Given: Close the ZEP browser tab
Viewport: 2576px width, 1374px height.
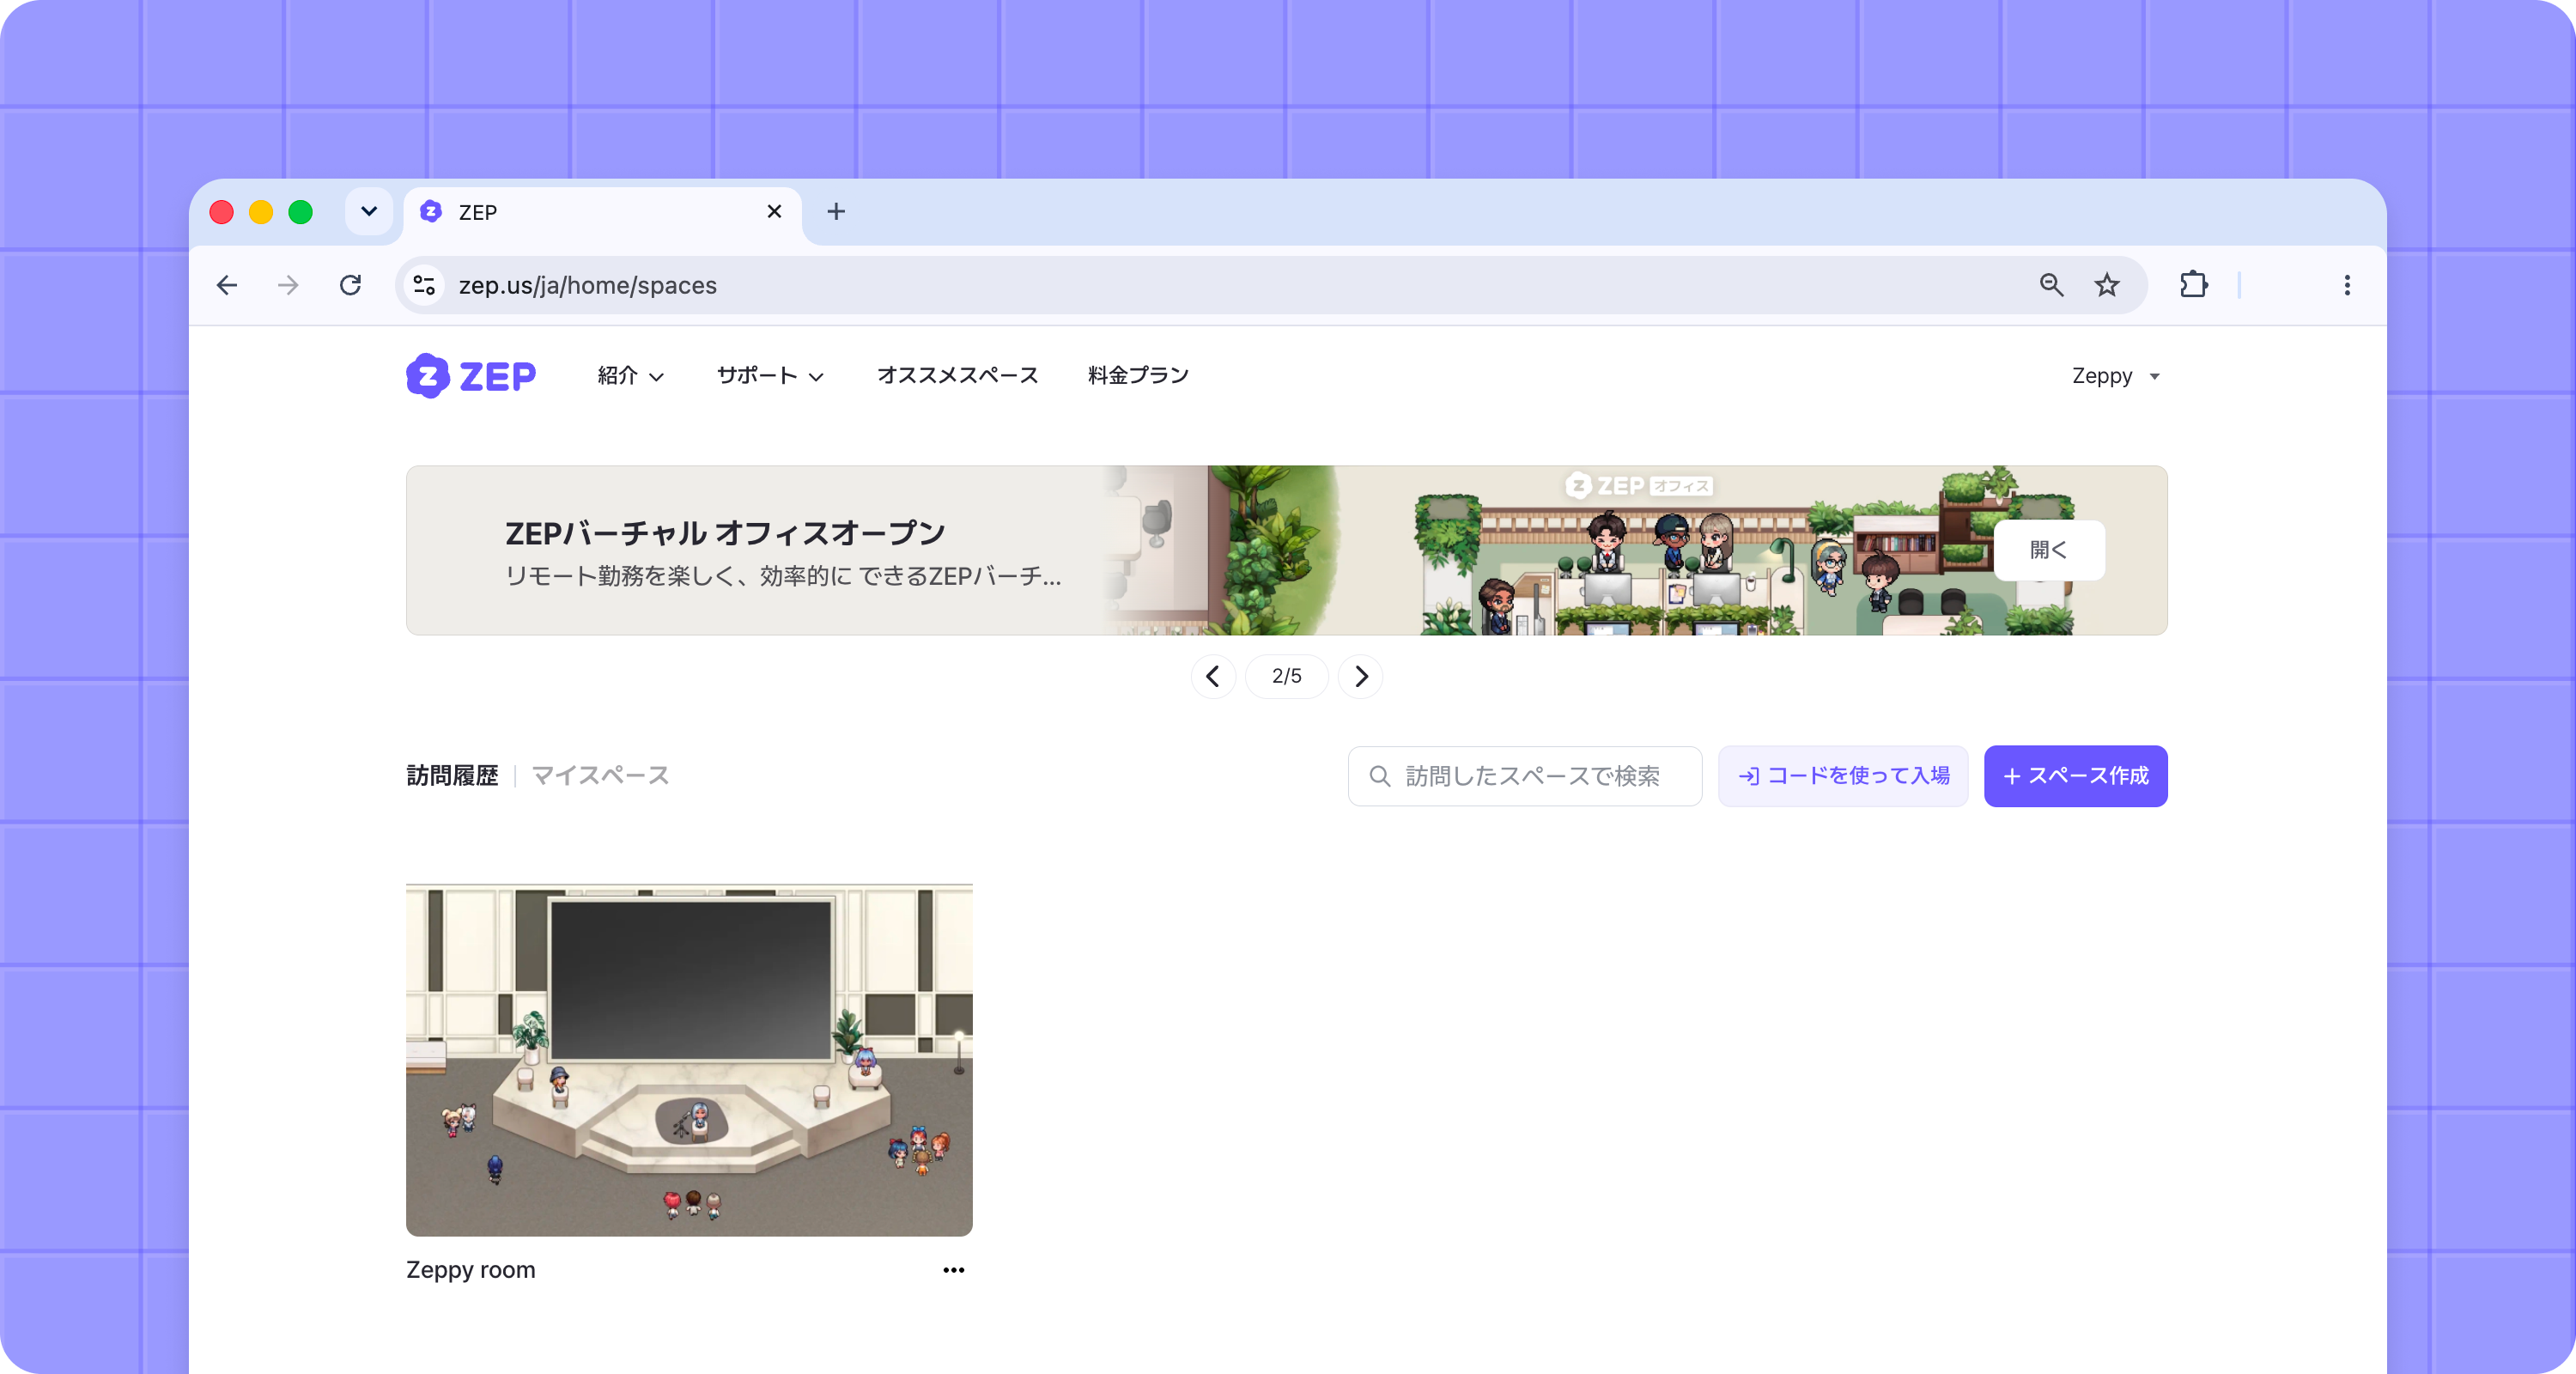Looking at the screenshot, I should point(774,212).
